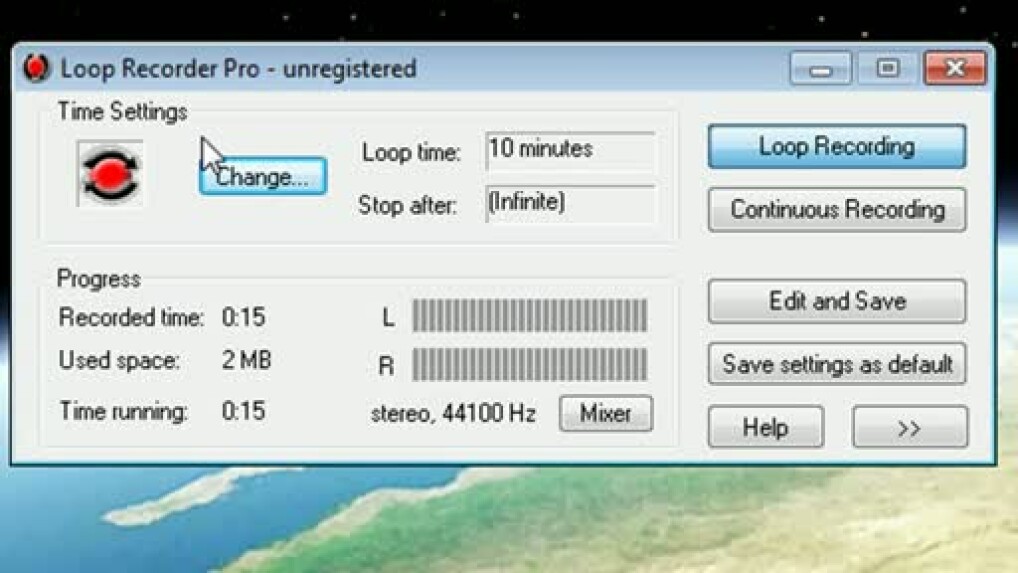Open the Help button
The height and width of the screenshot is (573, 1018).
tap(766, 427)
